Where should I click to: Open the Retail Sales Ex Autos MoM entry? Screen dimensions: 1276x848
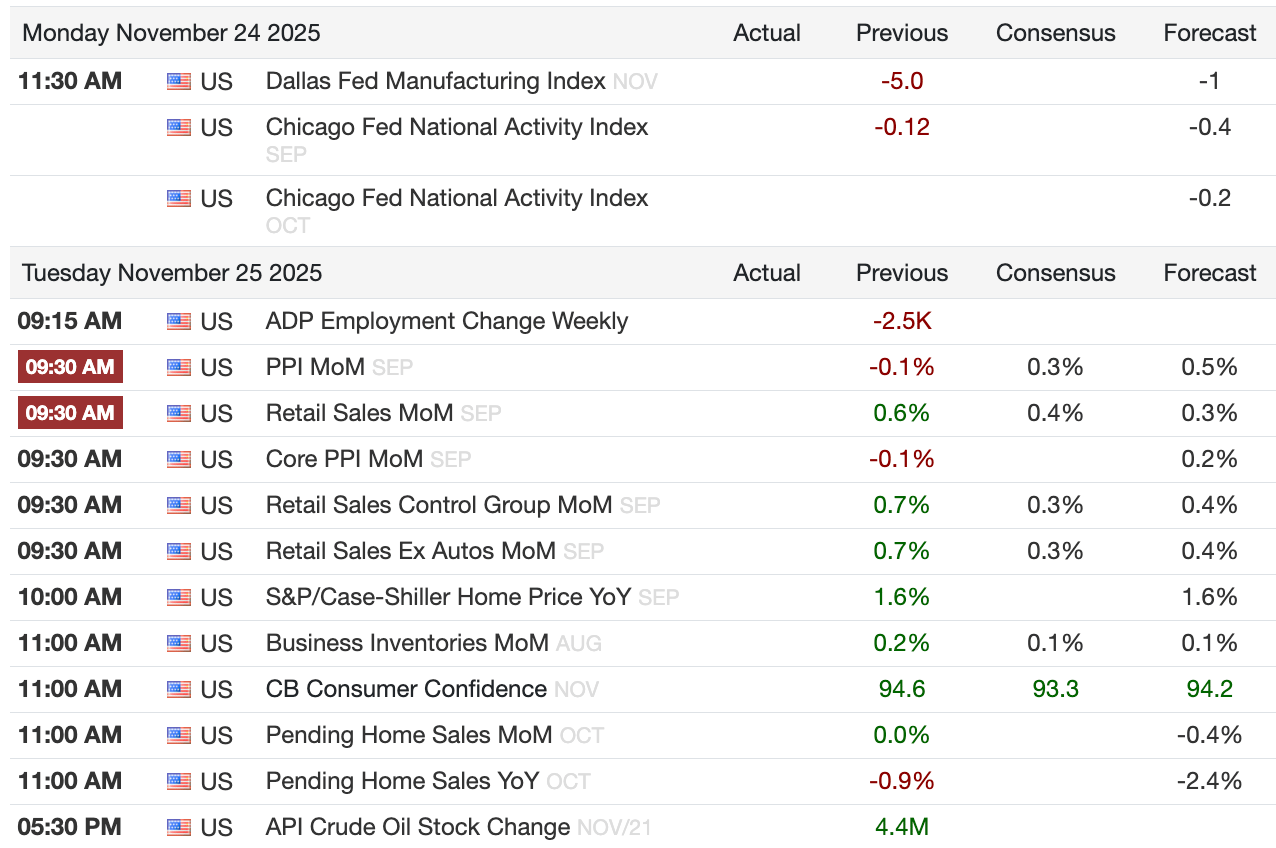tap(410, 551)
